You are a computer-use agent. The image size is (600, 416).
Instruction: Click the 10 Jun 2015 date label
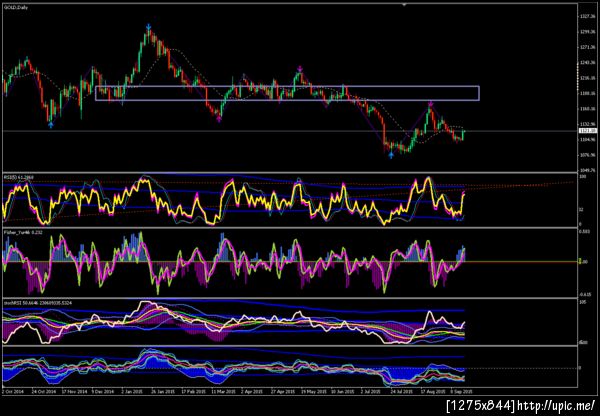point(342,392)
